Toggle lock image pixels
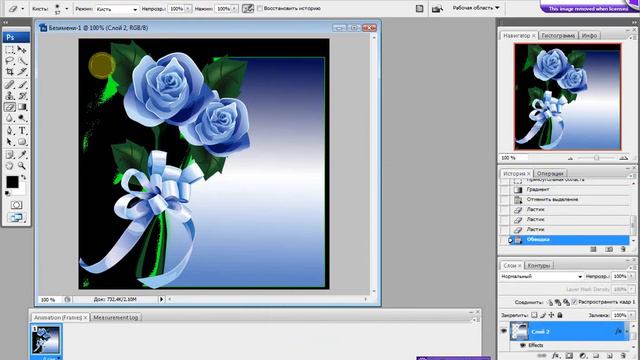The width and height of the screenshot is (640, 360). 543,315
